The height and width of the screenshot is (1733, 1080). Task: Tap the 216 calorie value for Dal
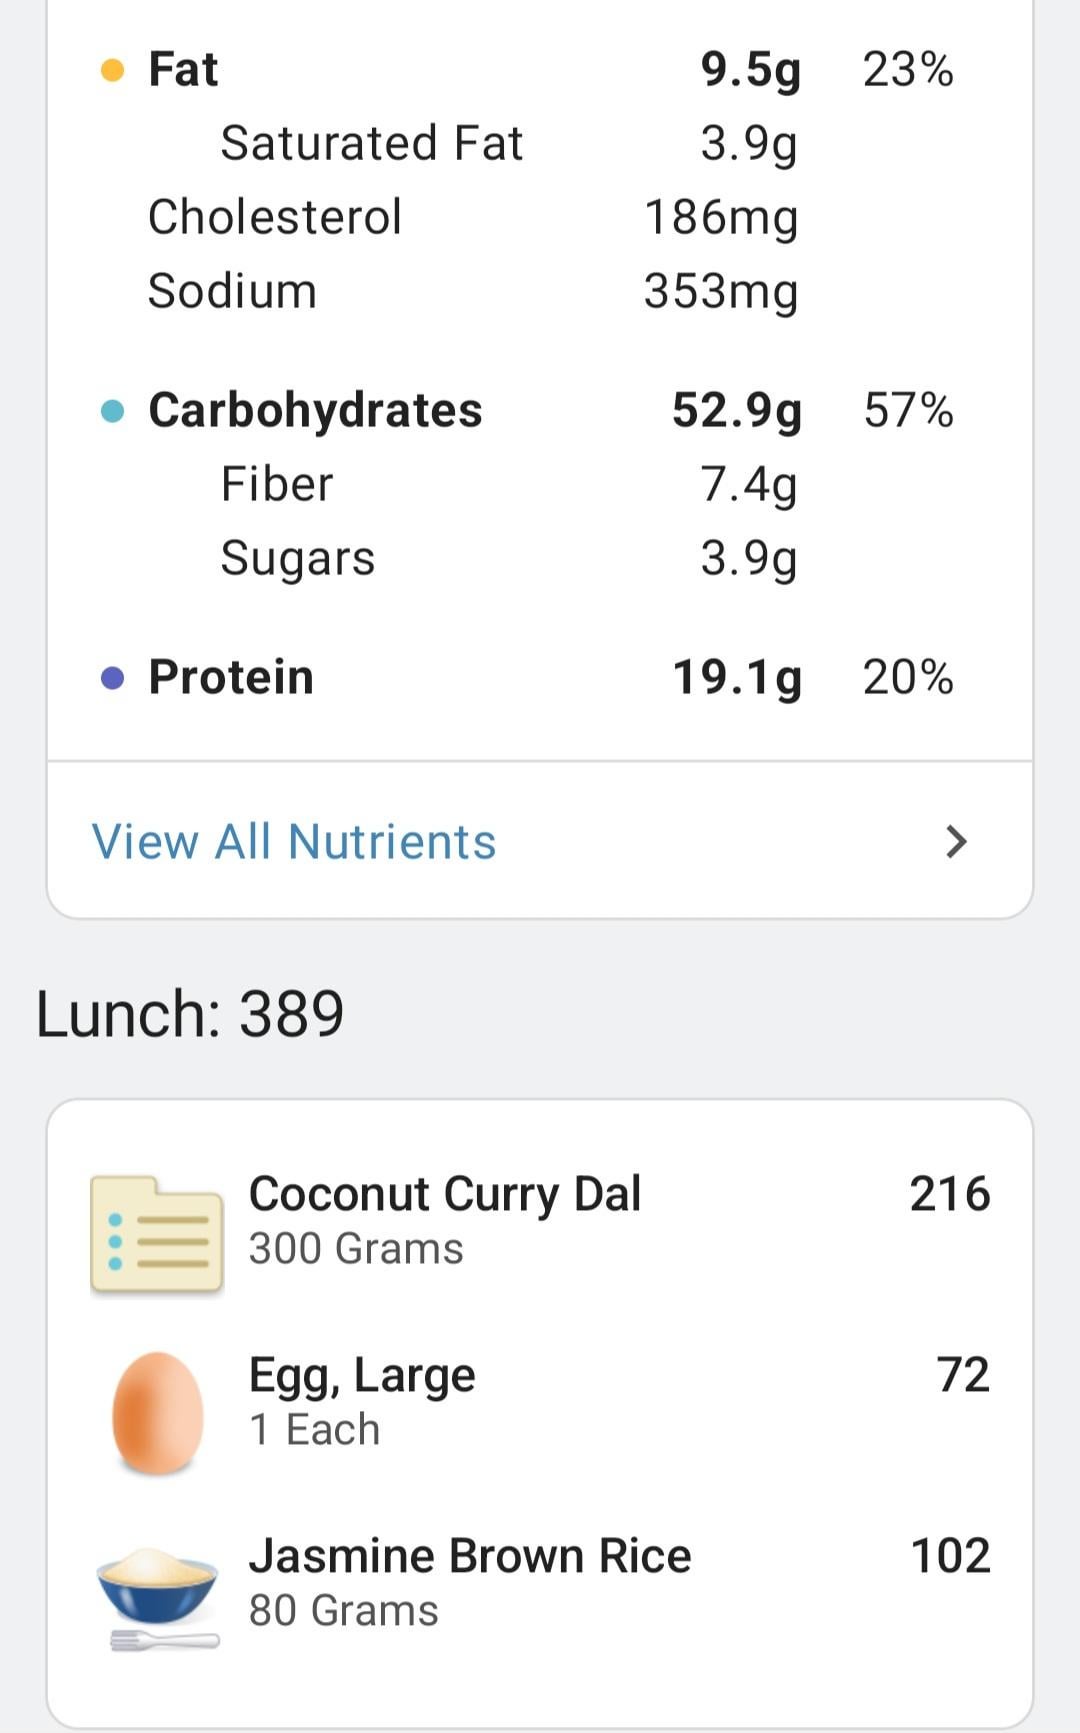click(x=949, y=1193)
